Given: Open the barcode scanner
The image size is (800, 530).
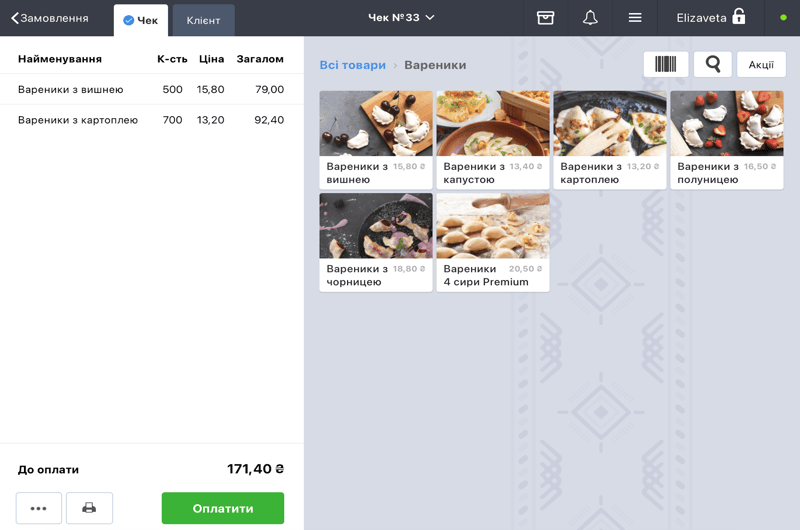Looking at the screenshot, I should point(665,65).
